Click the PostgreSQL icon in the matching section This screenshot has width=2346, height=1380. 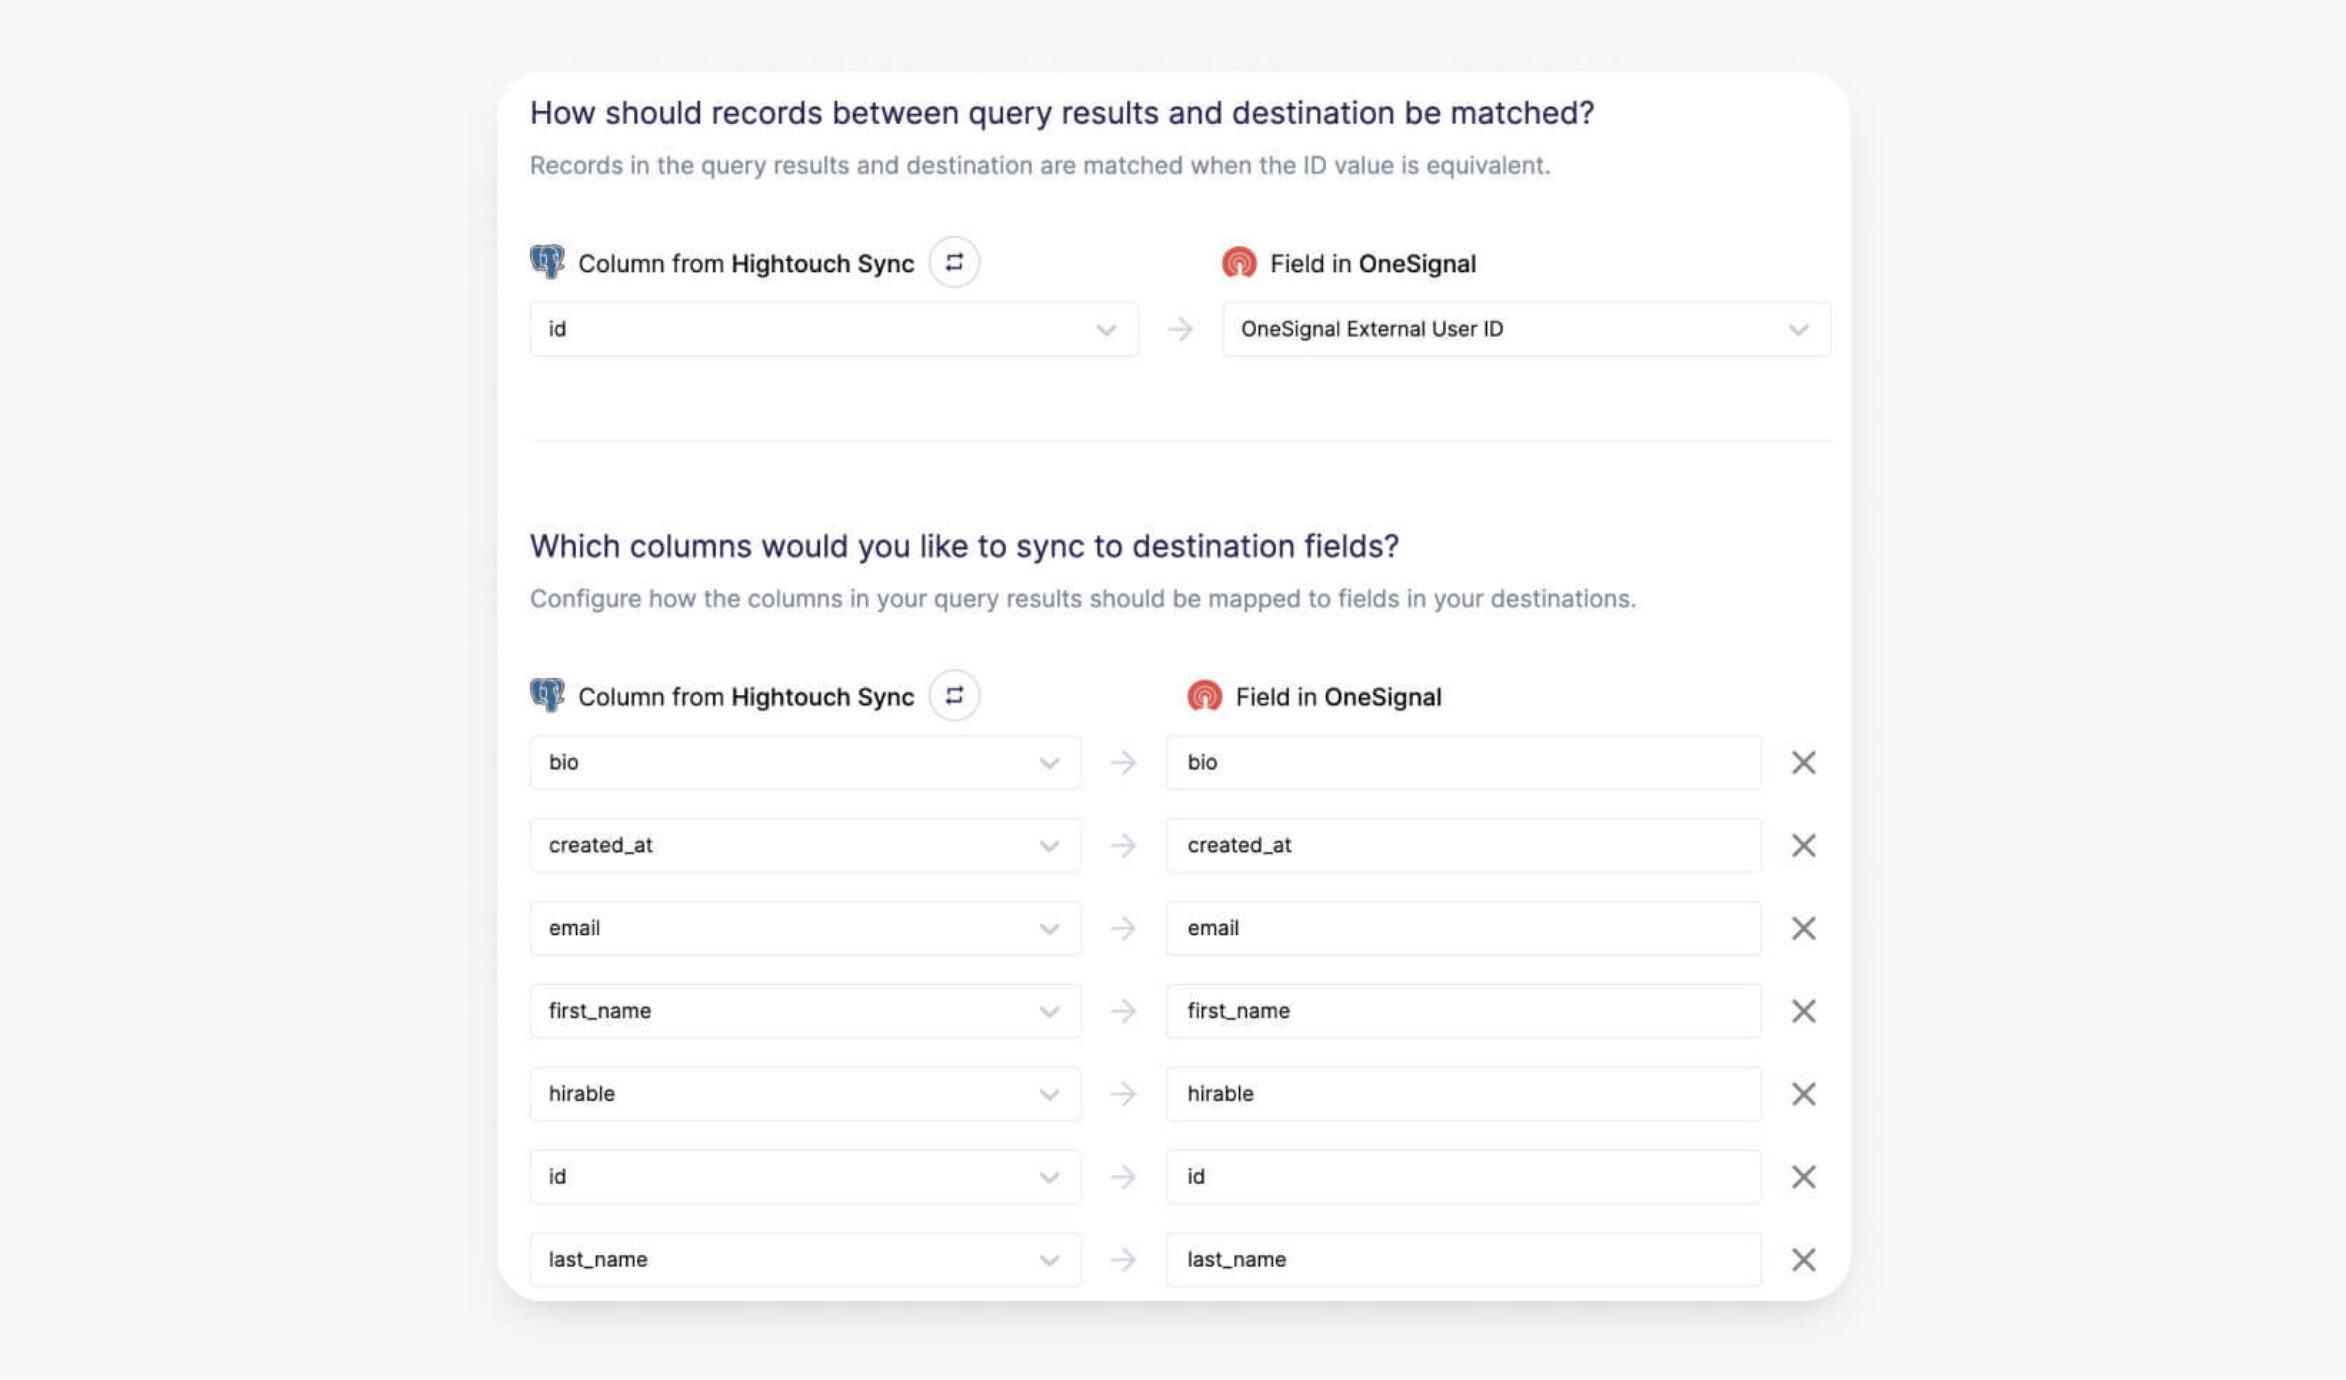(549, 262)
